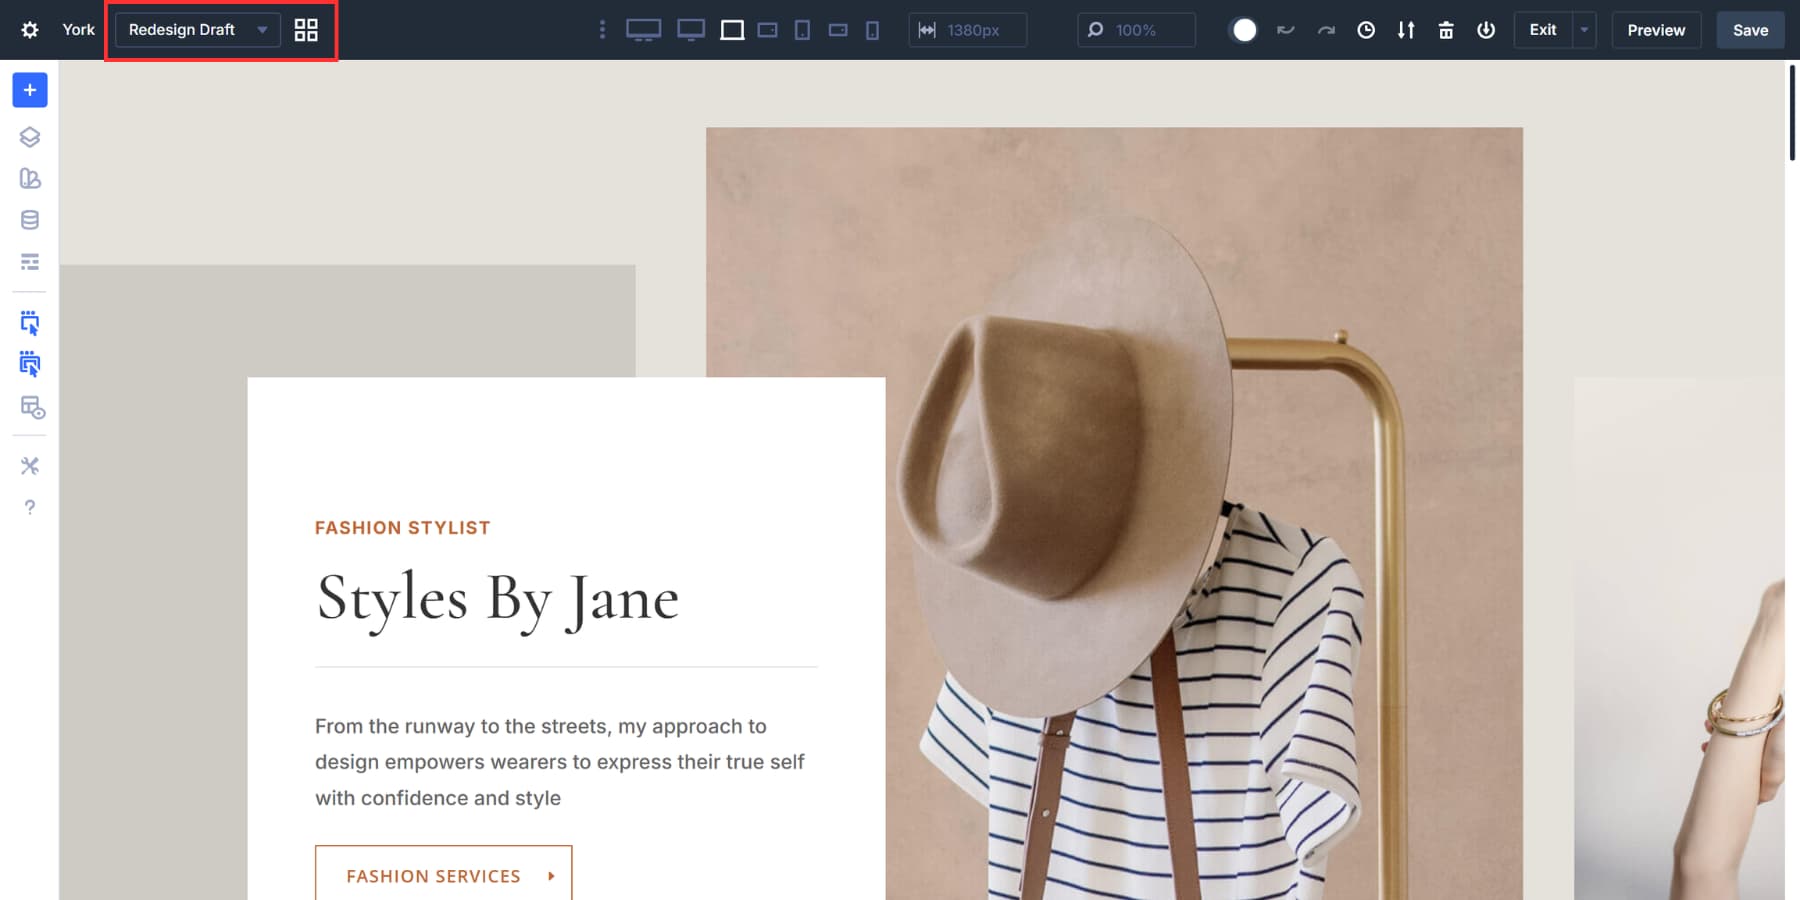Click the FASHION SERVICES button on the page
Viewport: 1800px width, 900px height.
(443, 876)
